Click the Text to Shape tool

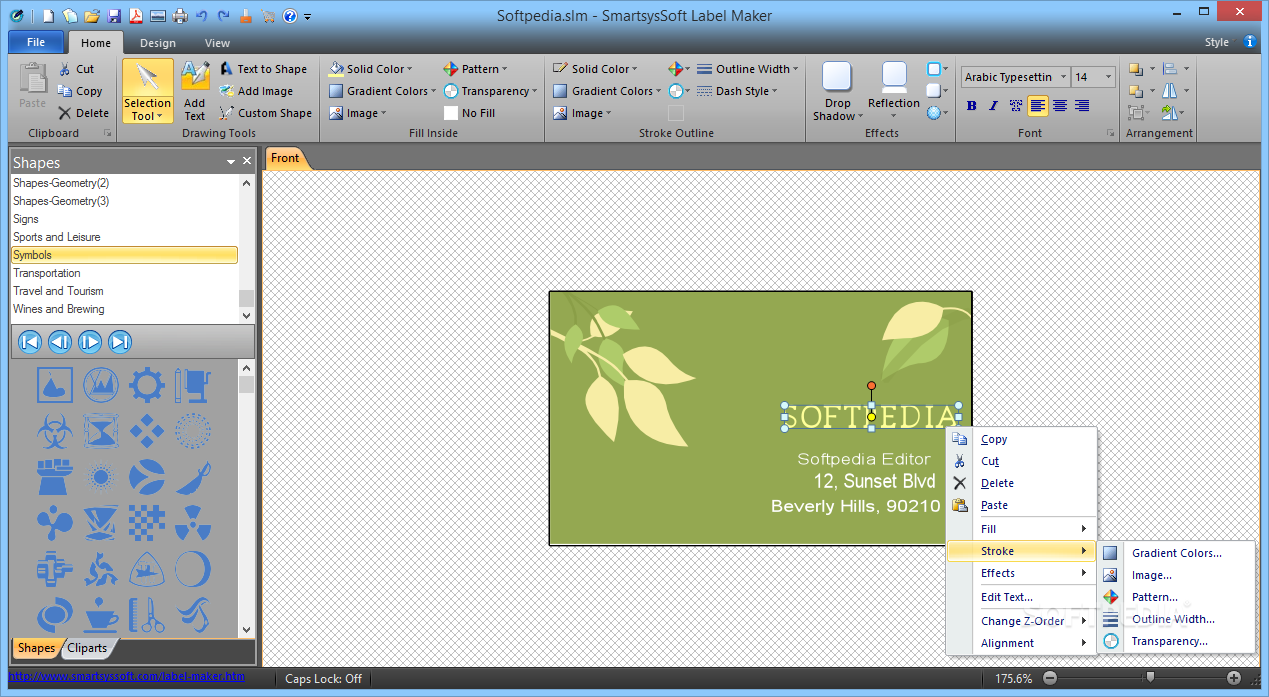pyautogui.click(x=263, y=69)
